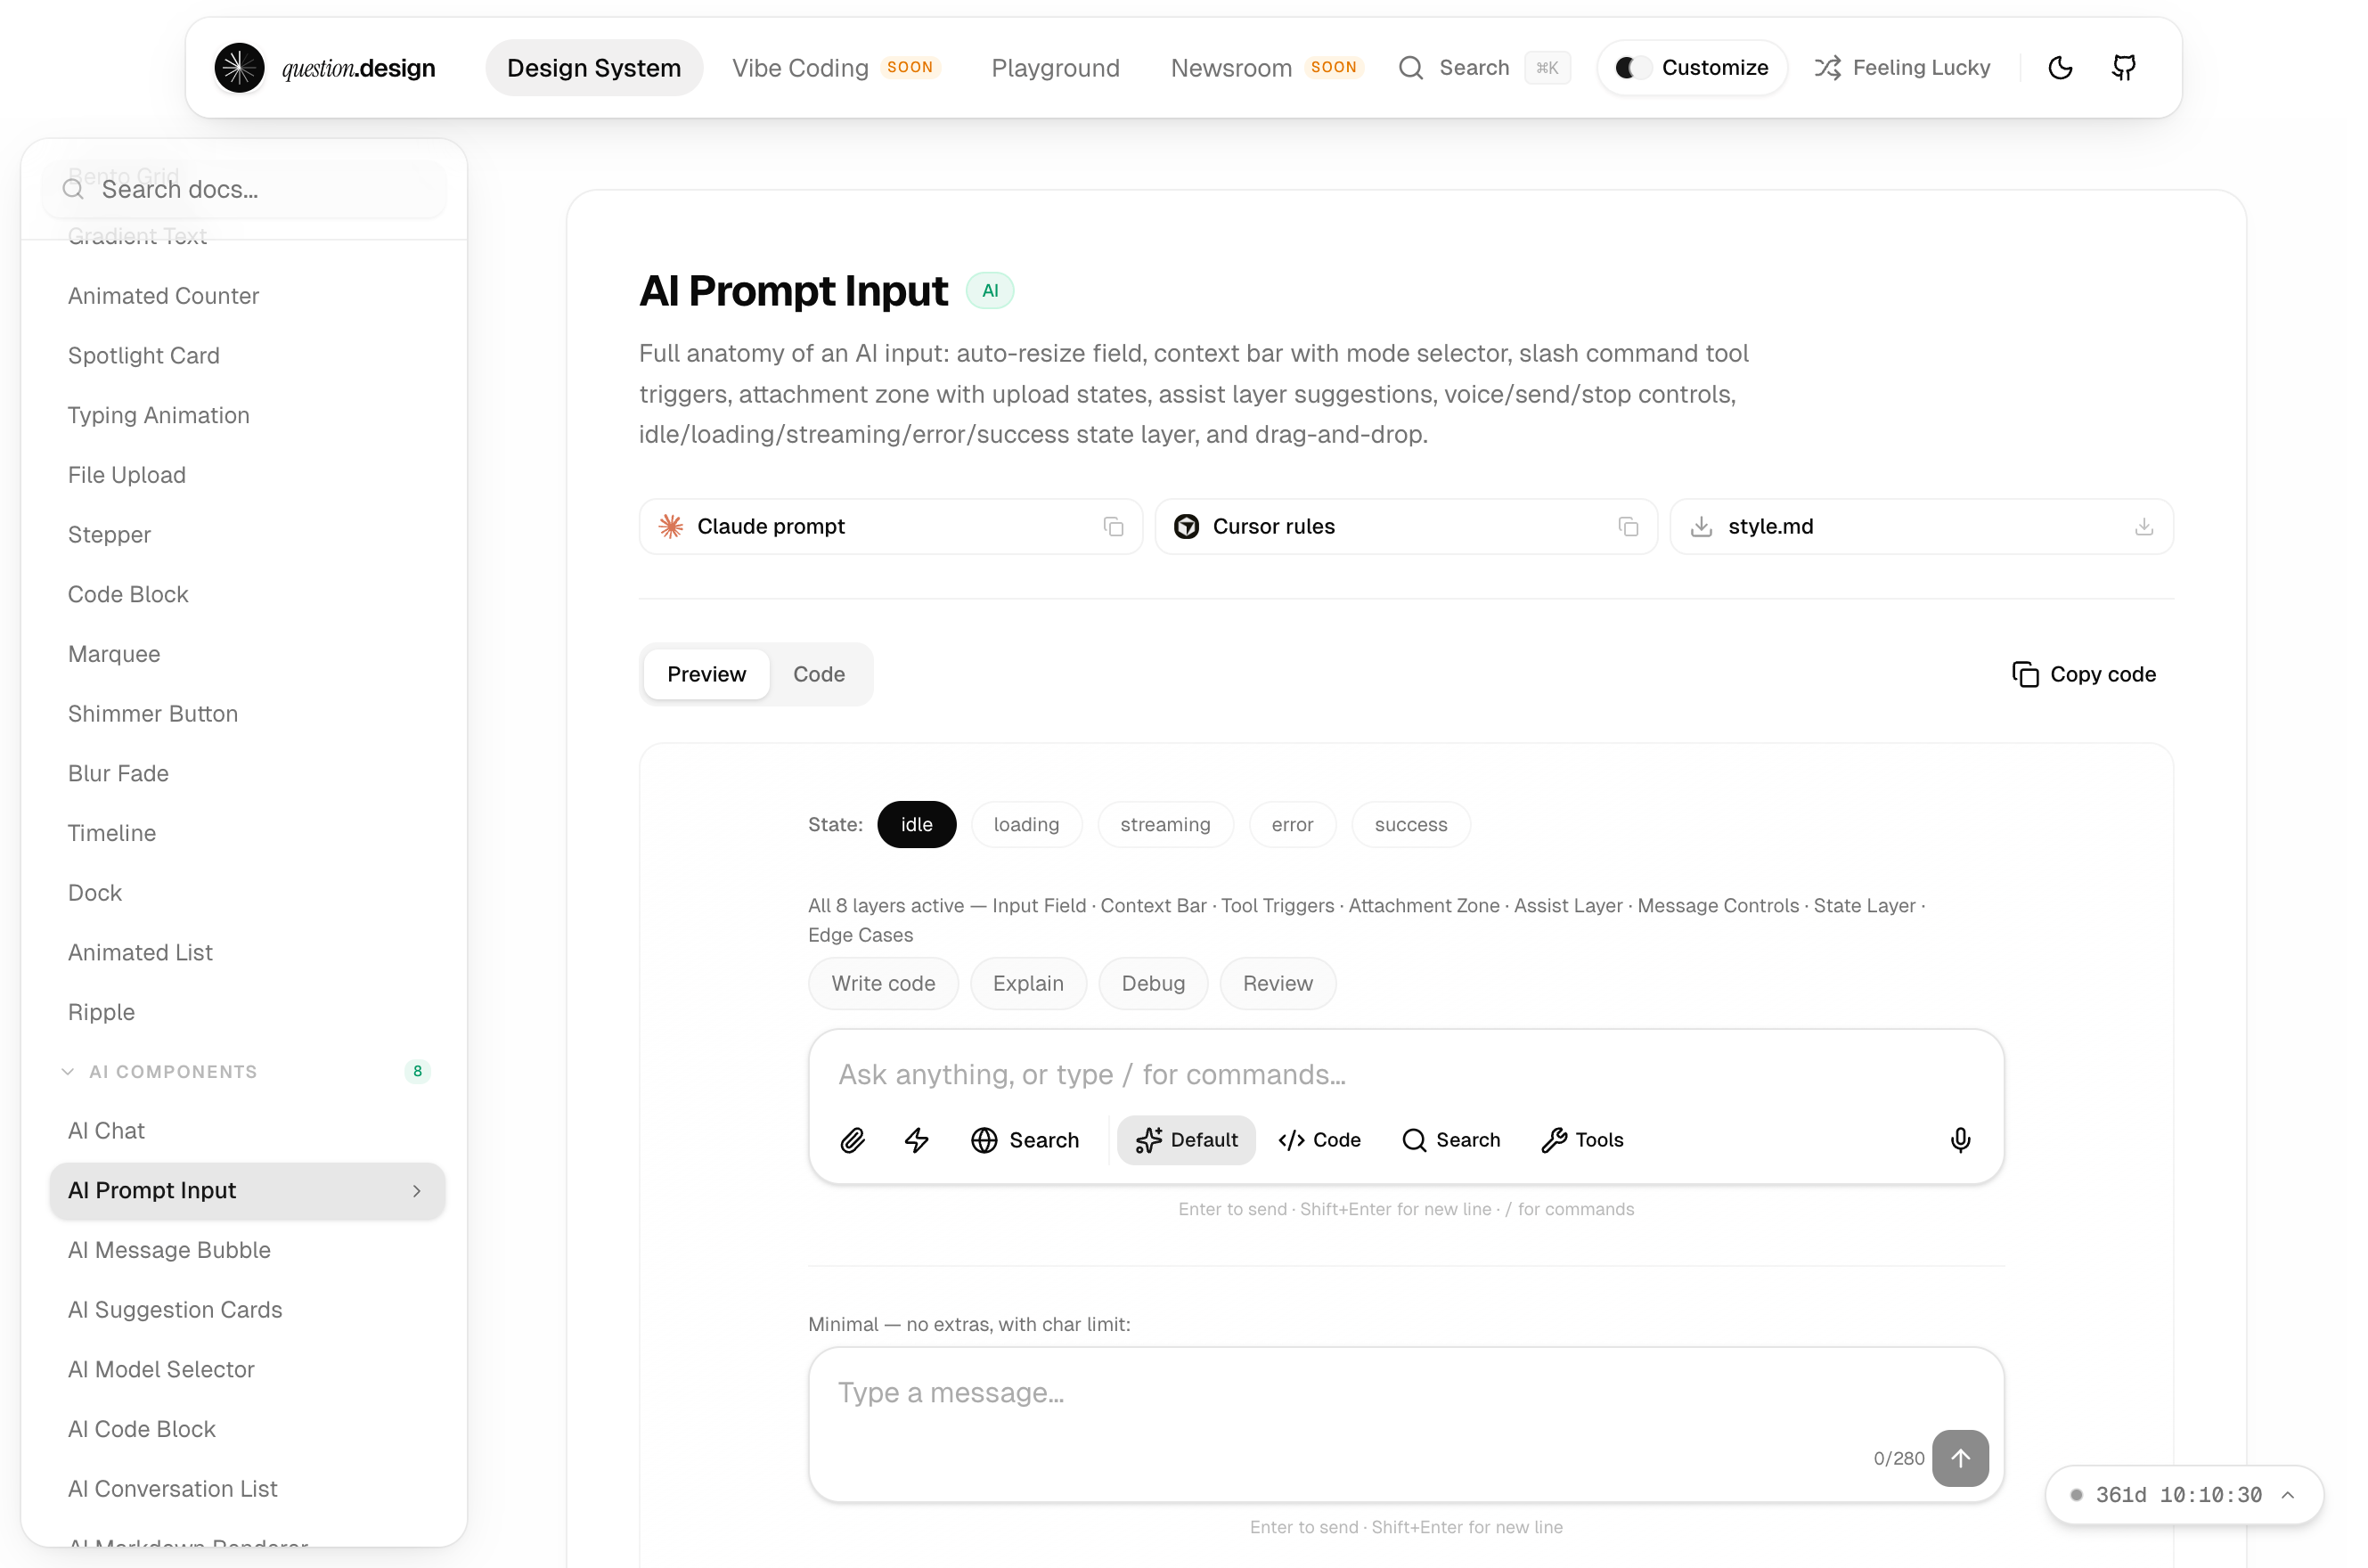Open AI Chat in sidebar
The width and height of the screenshot is (2368, 1568).
coord(247,1131)
